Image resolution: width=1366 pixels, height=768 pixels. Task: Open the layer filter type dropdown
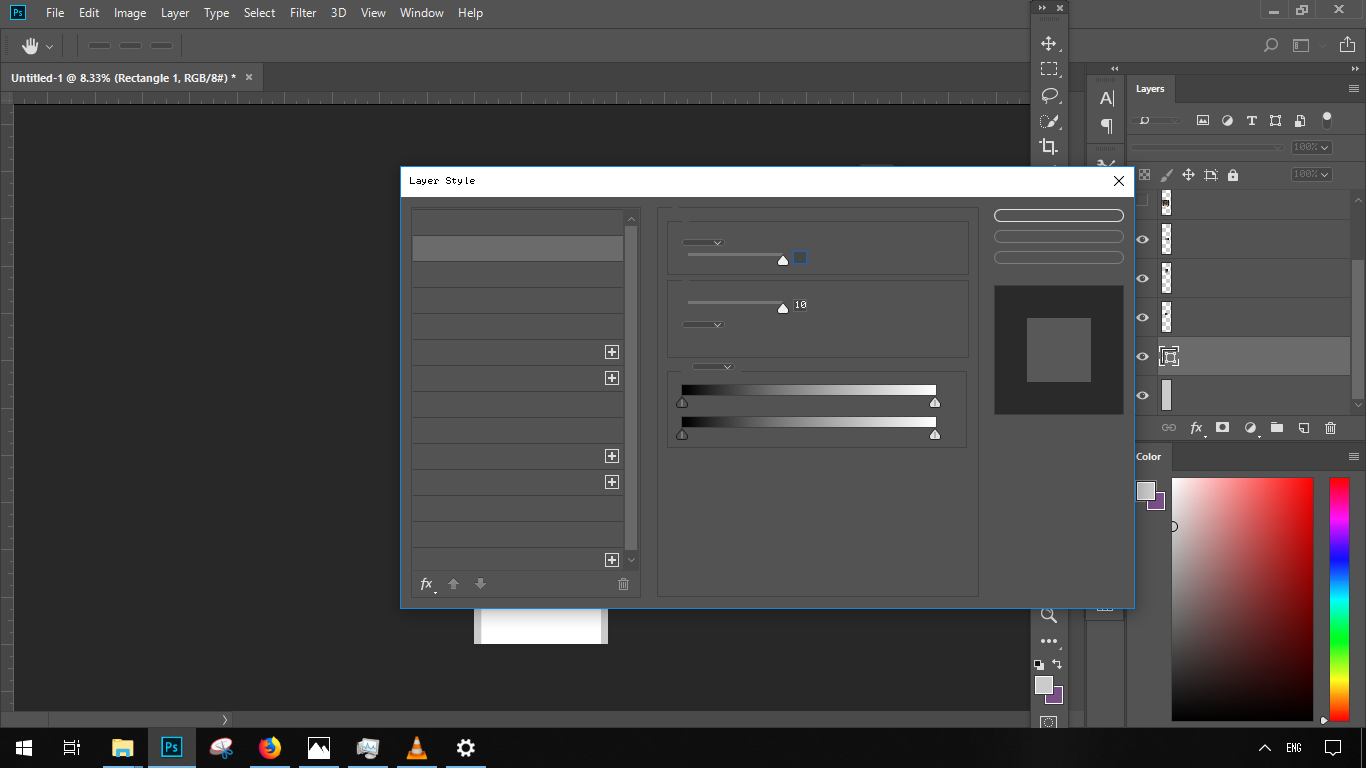(1159, 120)
